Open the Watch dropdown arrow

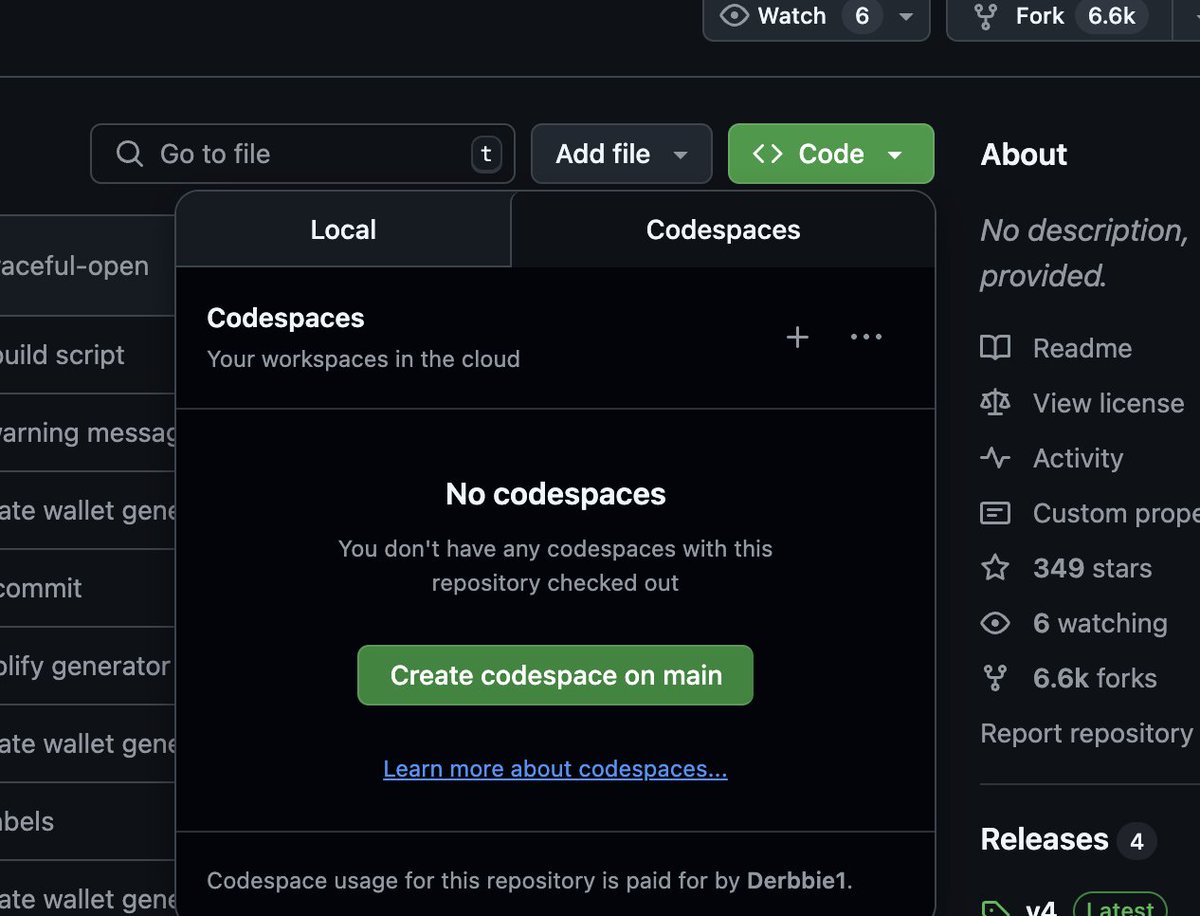coord(906,17)
